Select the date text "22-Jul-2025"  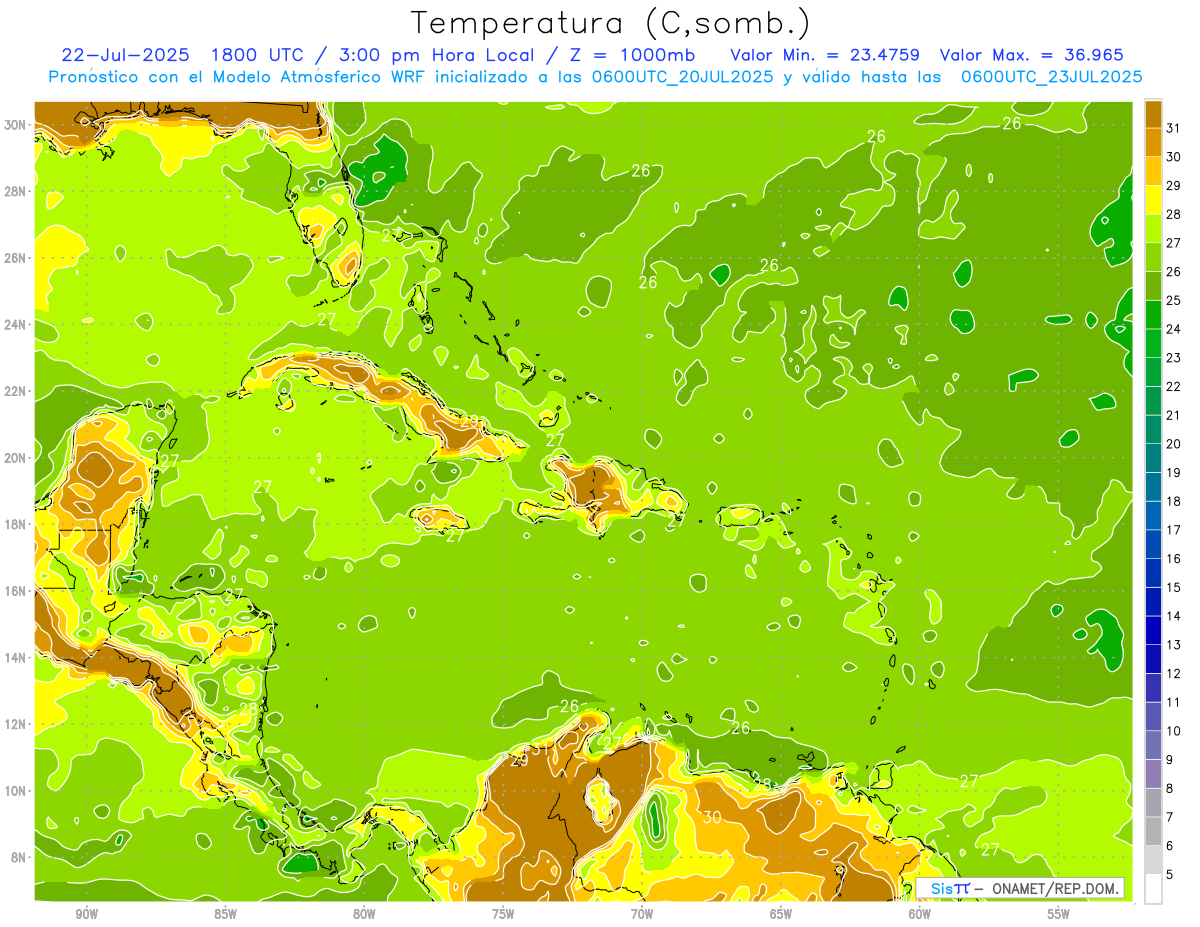click(127, 55)
